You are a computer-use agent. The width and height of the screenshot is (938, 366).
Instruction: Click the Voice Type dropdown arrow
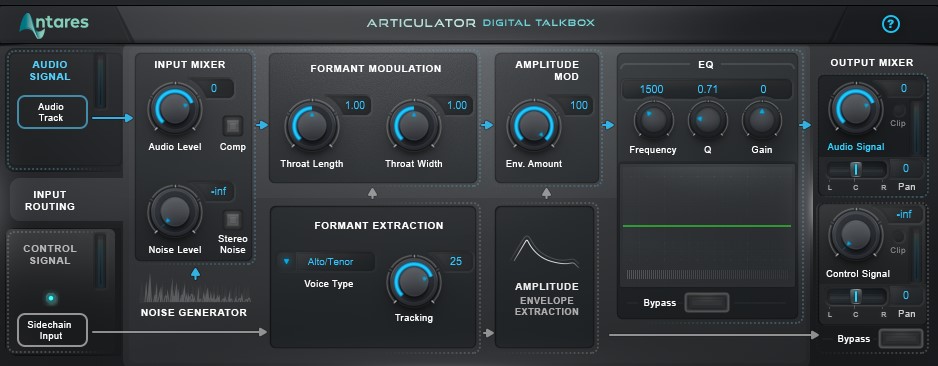point(287,261)
